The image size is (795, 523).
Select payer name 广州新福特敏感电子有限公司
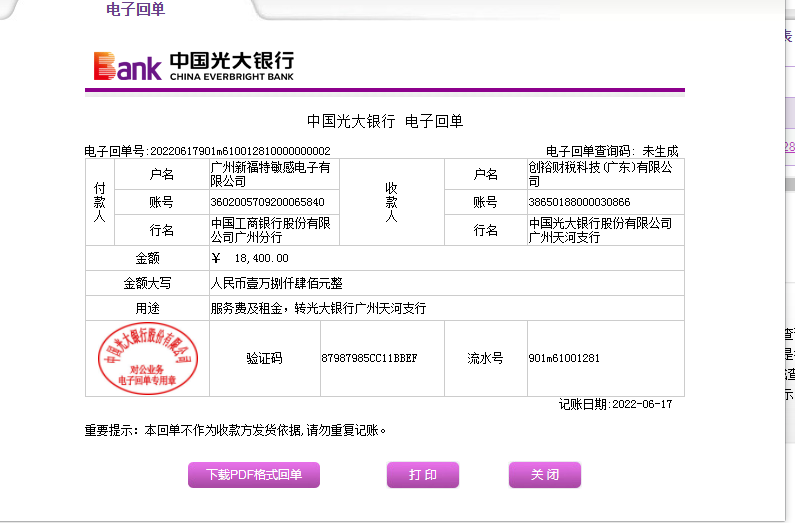pyautogui.click(x=270, y=174)
